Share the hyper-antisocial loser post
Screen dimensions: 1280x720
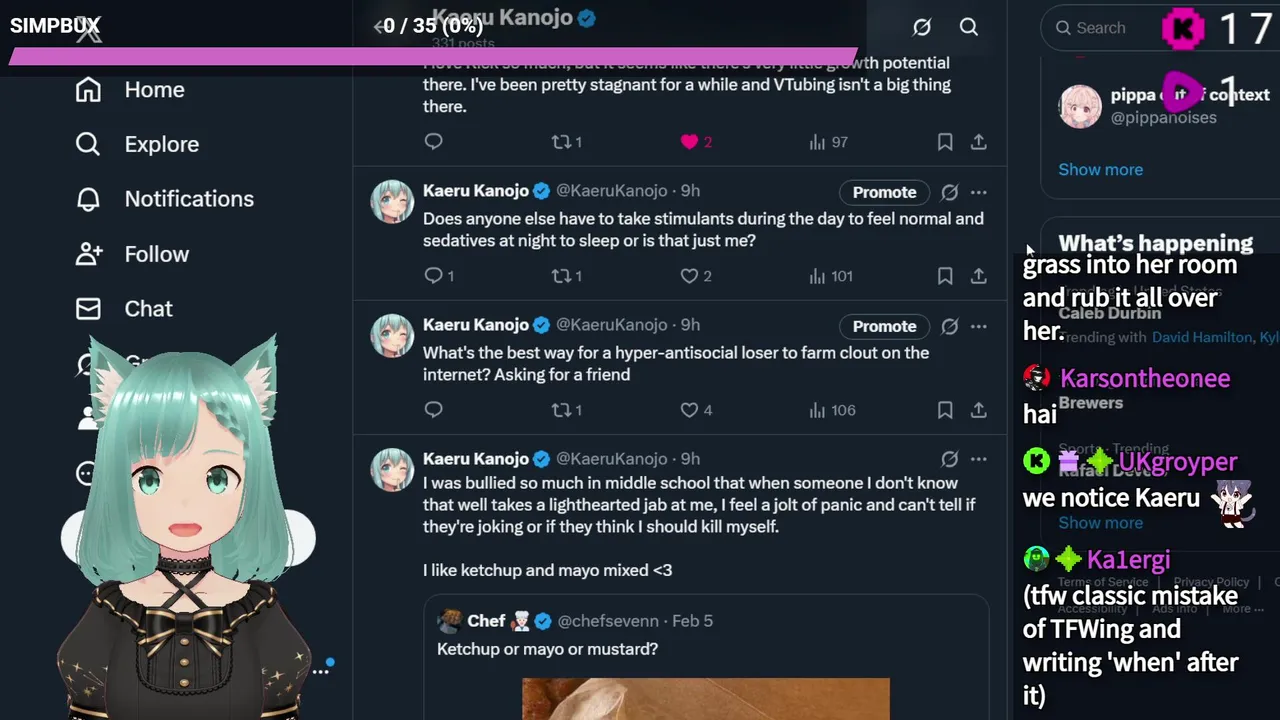pos(979,410)
